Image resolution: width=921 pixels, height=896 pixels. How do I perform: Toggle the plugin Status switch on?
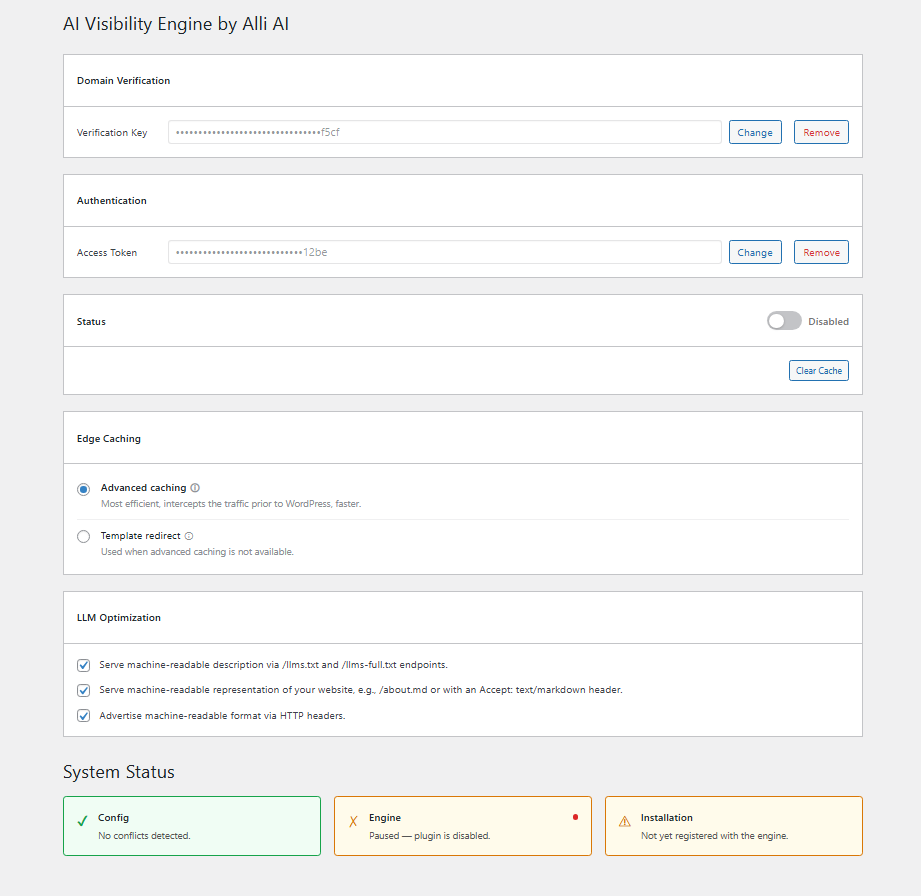(784, 321)
